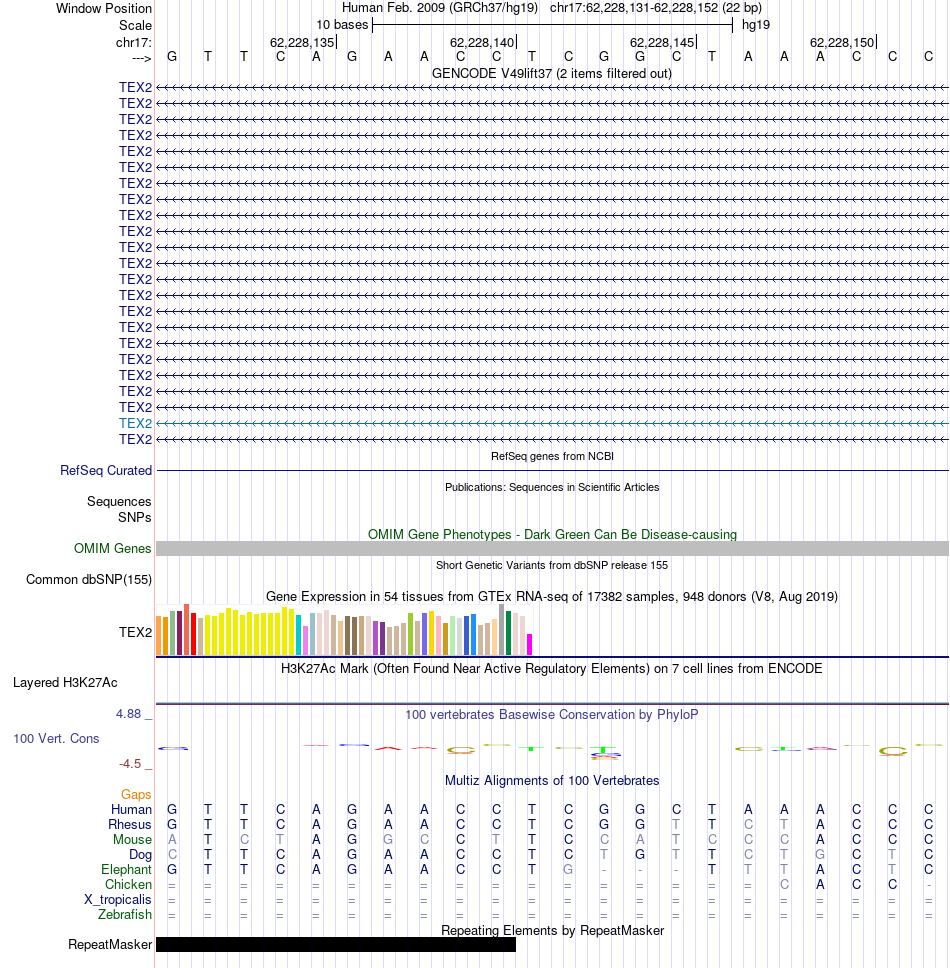Select the Zebrafish alignment row label
This screenshot has height=968, width=950.
coord(125,914)
